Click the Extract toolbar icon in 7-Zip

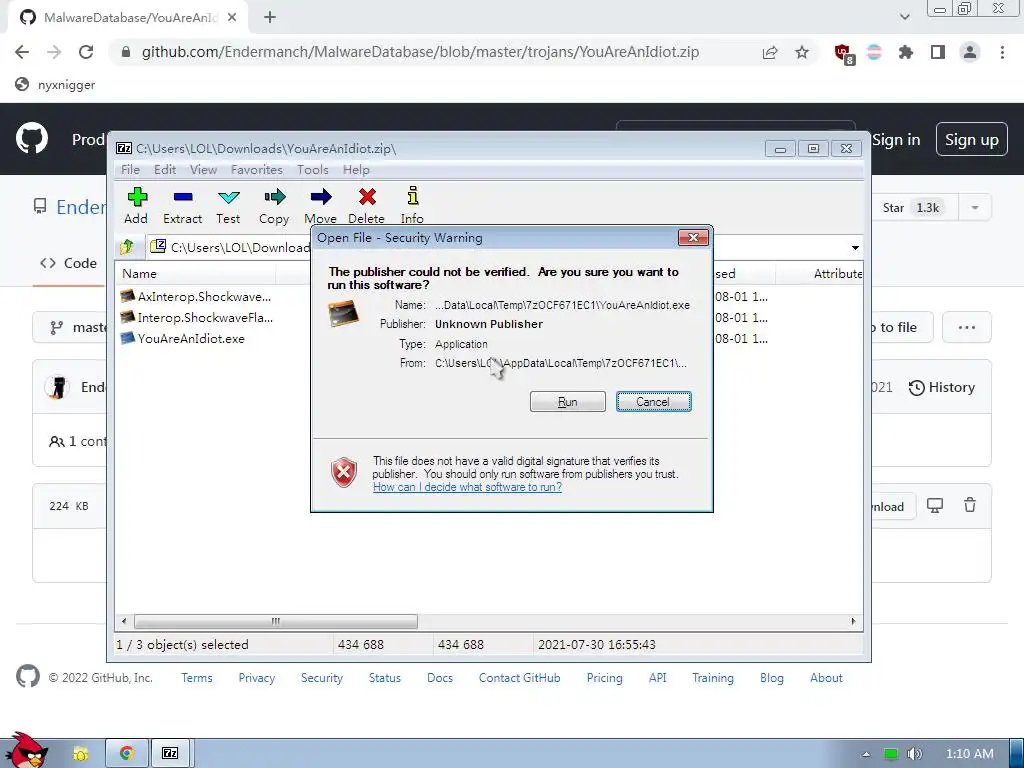[182, 206]
